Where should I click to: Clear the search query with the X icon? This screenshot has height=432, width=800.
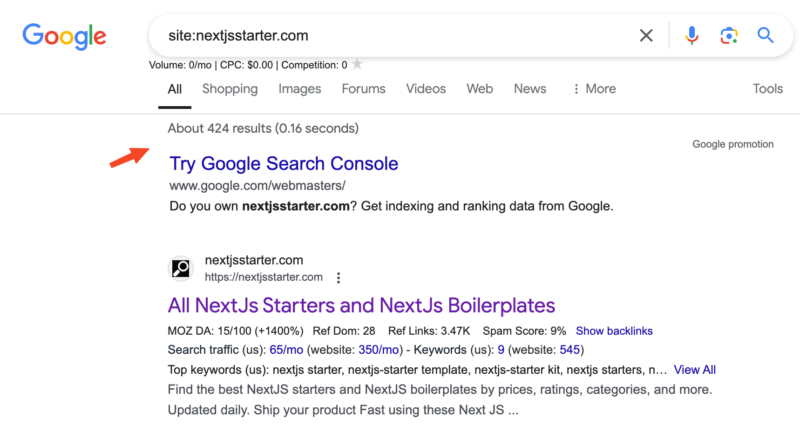[x=646, y=36]
